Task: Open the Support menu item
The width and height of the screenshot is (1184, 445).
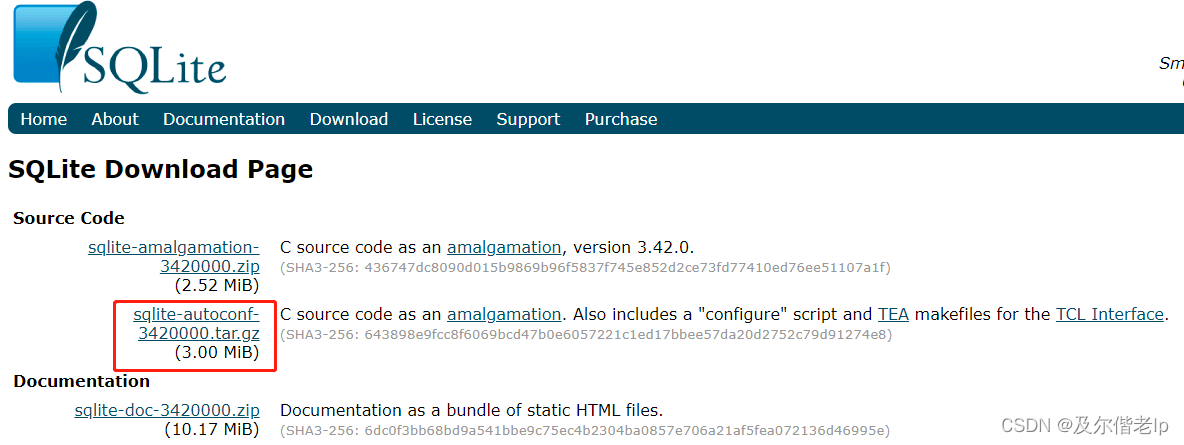Action: [529, 119]
